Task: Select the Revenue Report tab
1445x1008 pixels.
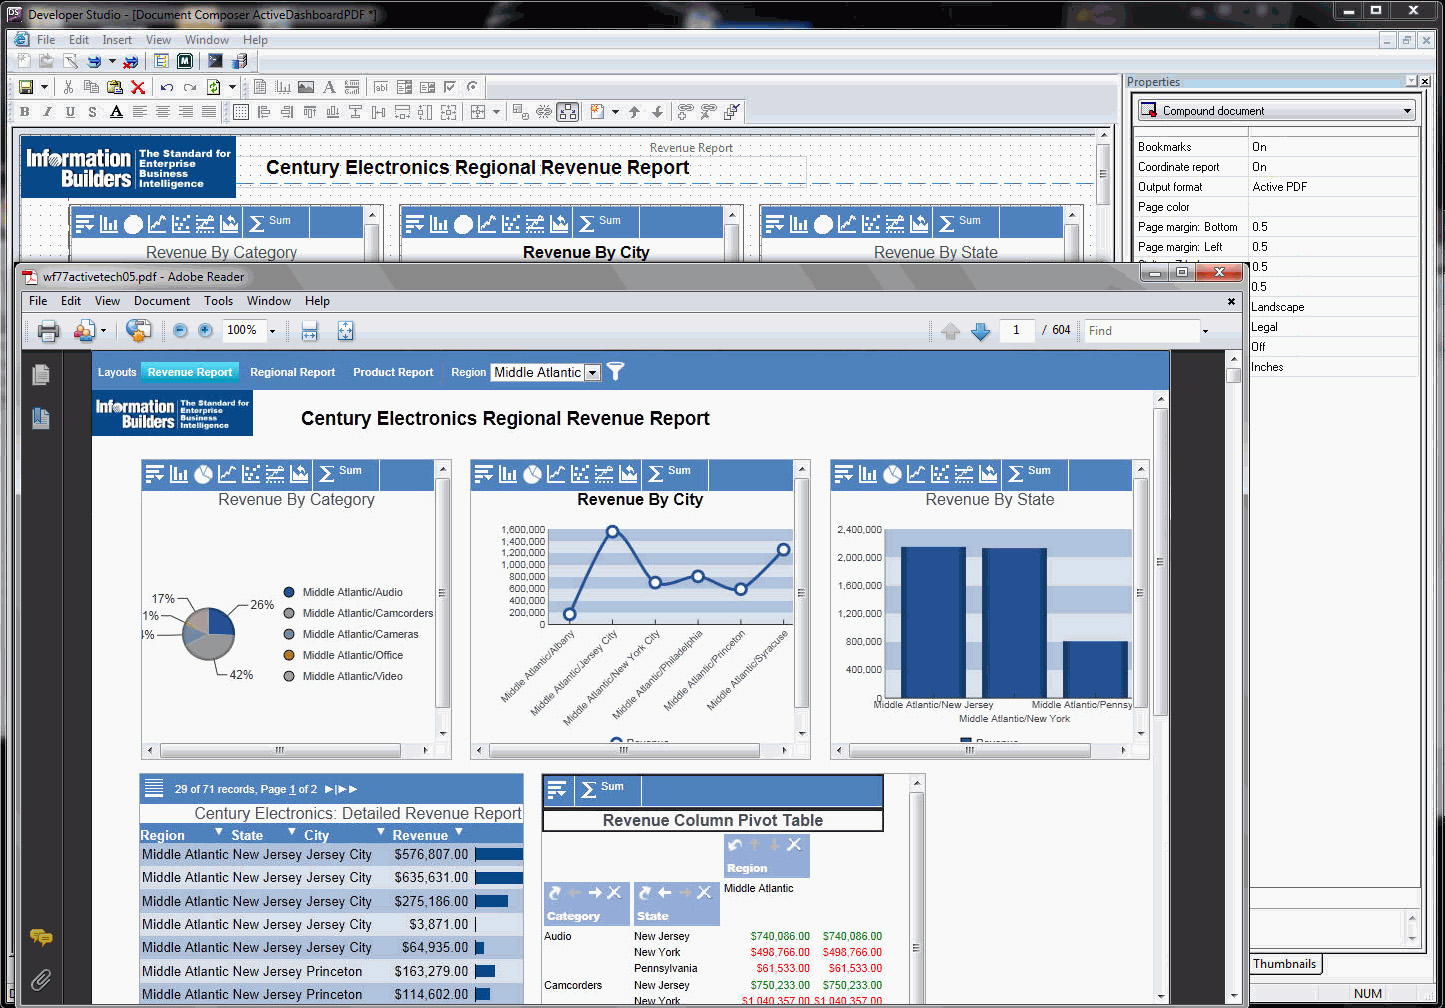Action: pyautogui.click(x=190, y=372)
